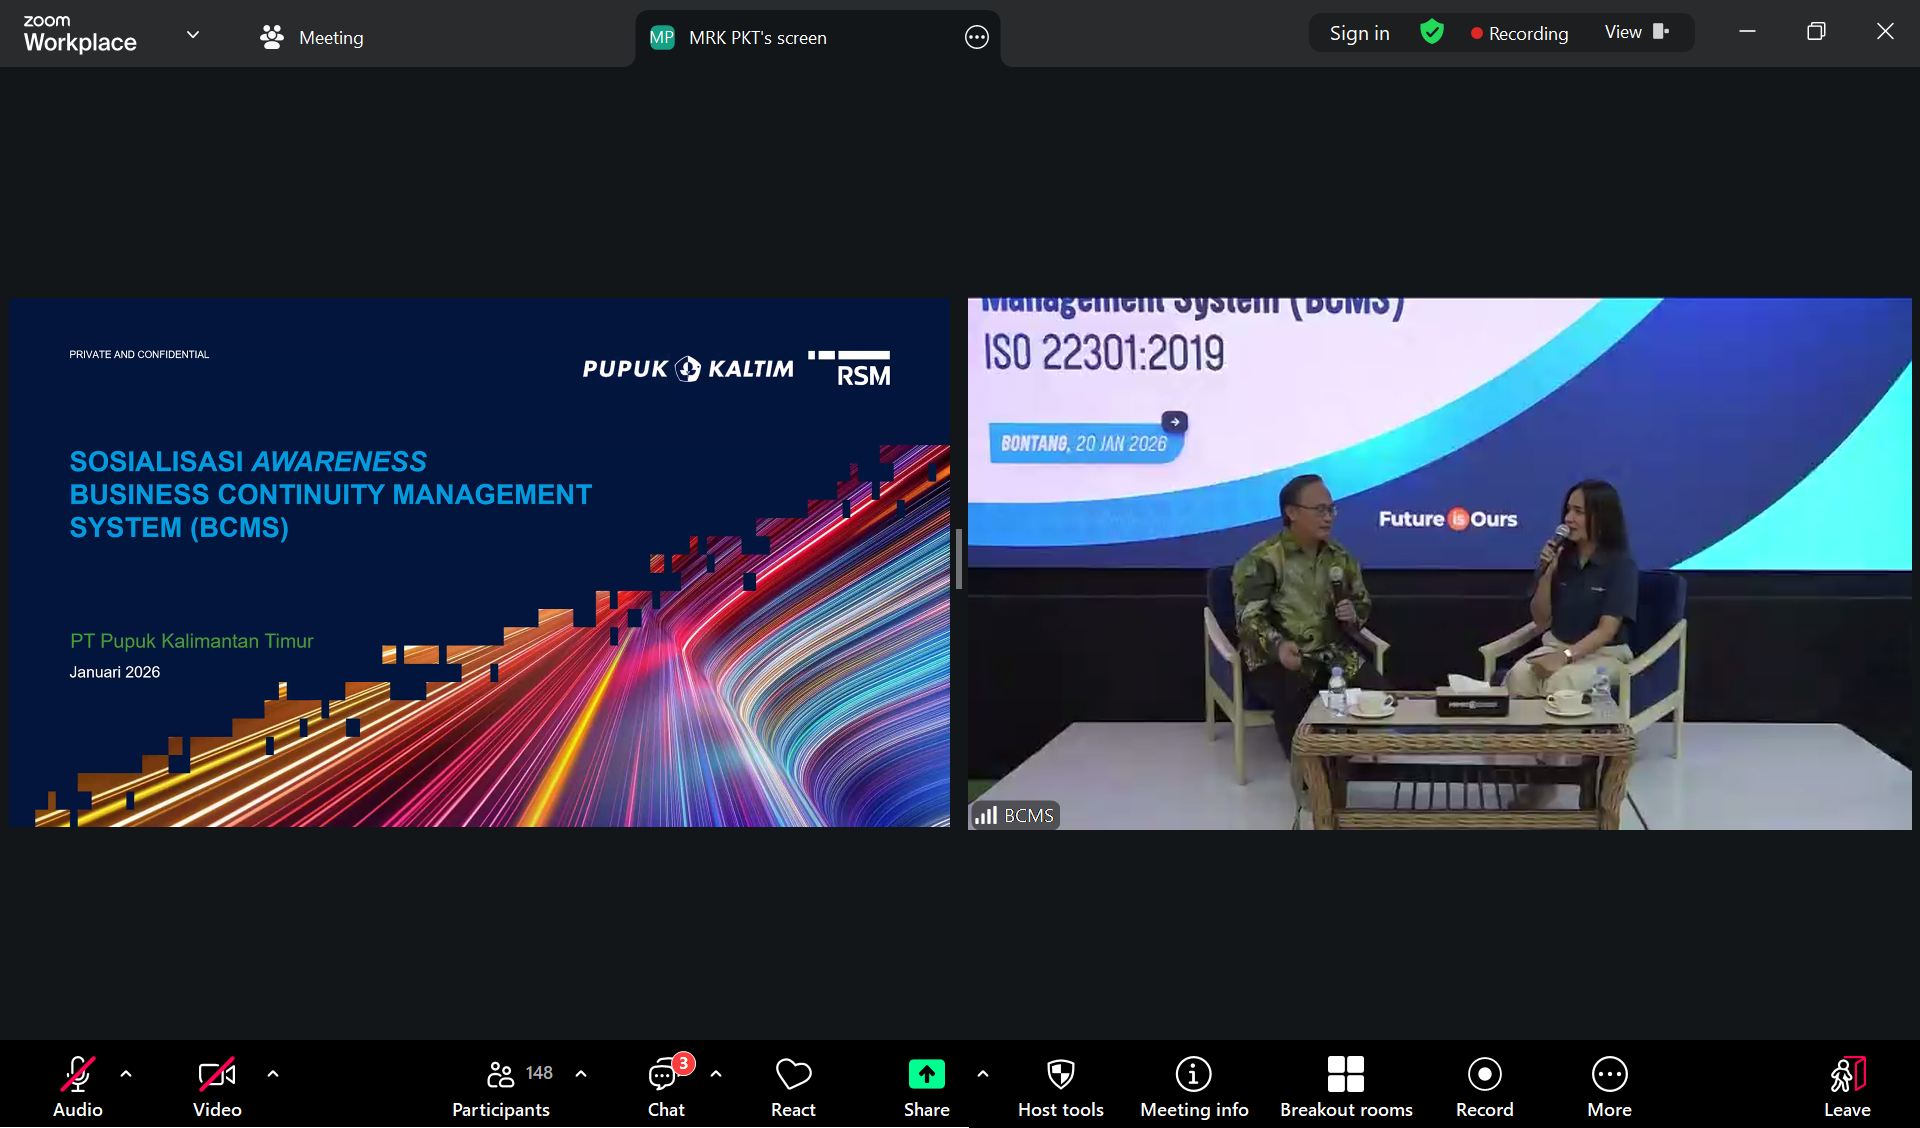Expand the audio options arrow
1920x1128 pixels.
126,1074
